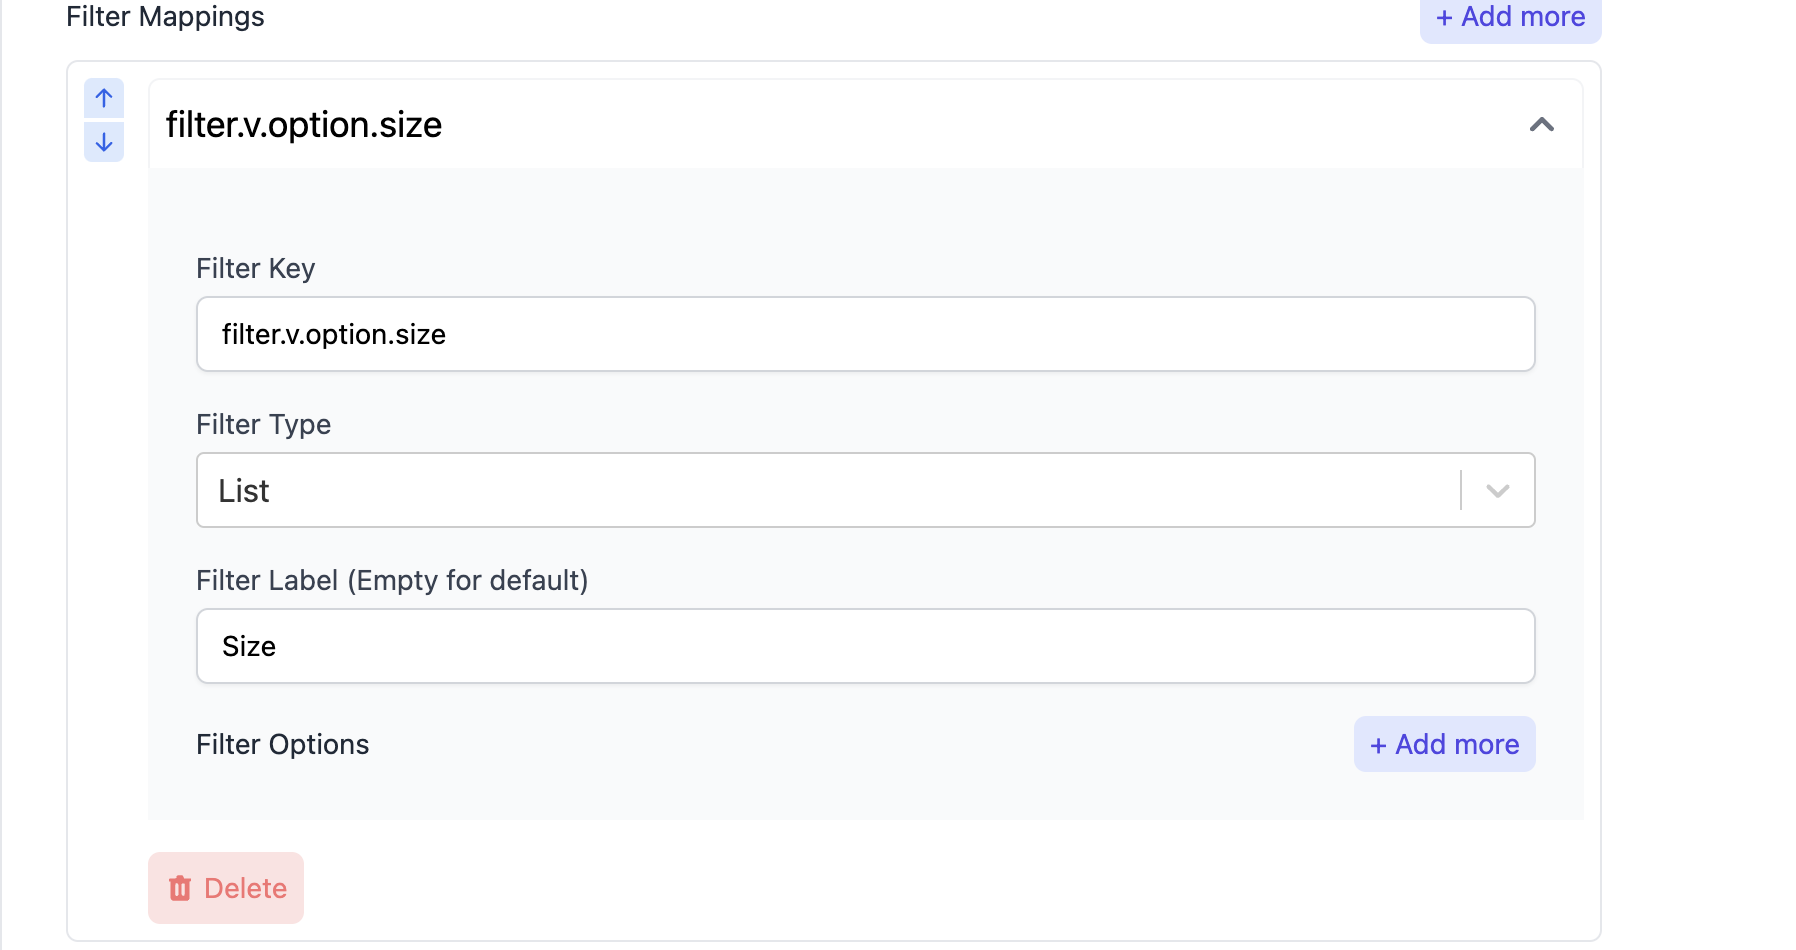
Task: Open the Filter Type dropdown arrow
Action: point(1497,491)
